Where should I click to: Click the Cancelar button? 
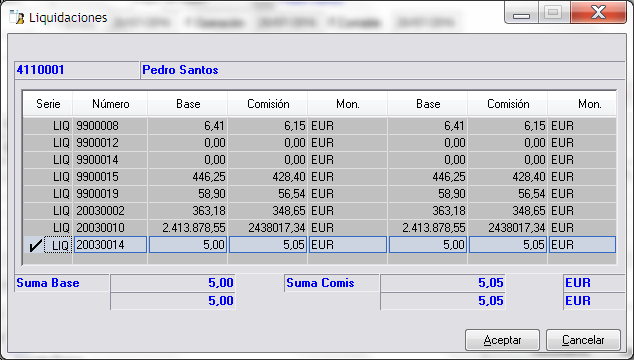point(583,340)
